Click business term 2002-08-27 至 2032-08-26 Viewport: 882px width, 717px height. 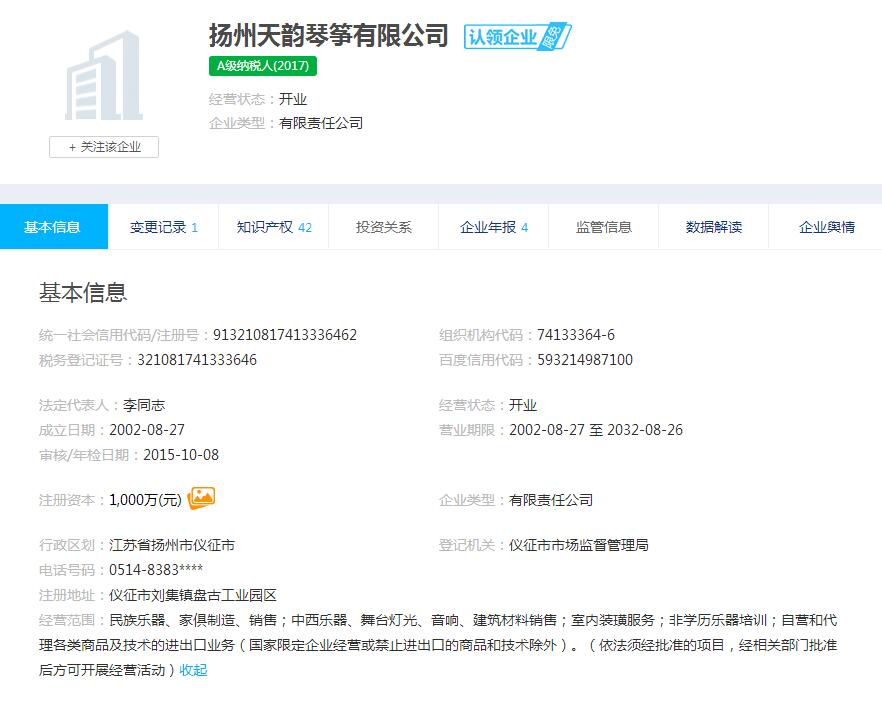pos(596,430)
